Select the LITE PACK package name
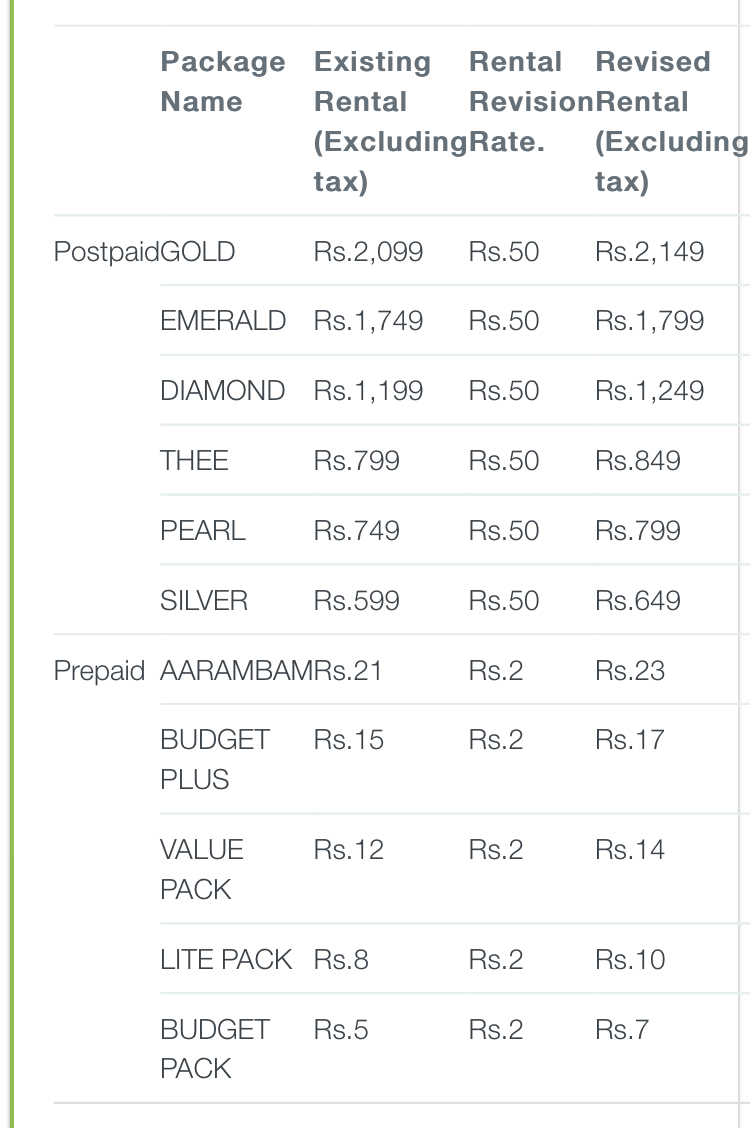 226,959
